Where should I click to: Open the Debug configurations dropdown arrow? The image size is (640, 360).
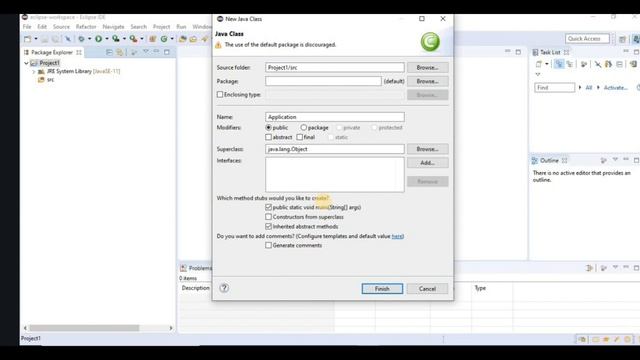pyautogui.click(x=89, y=39)
